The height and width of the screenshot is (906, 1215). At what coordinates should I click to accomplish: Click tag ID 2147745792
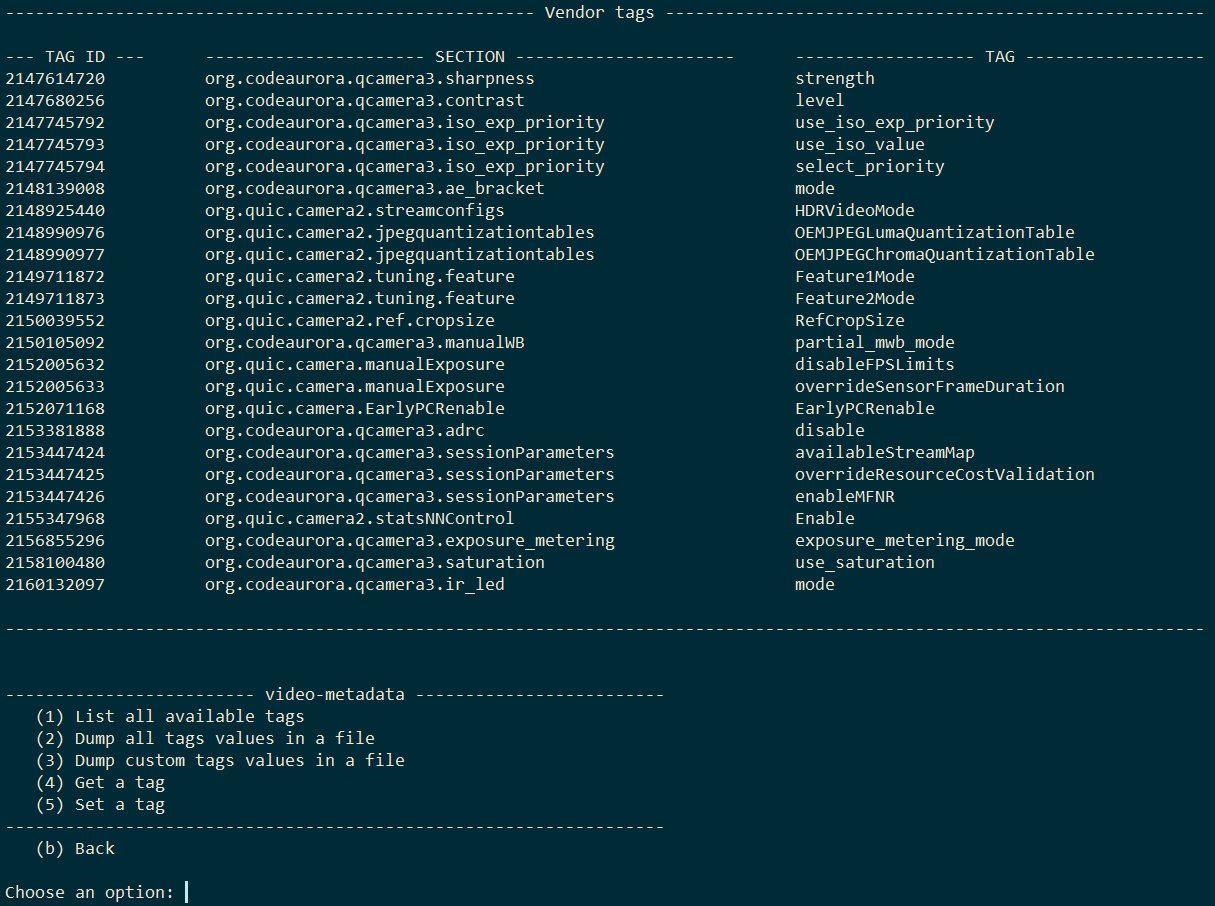tap(55, 122)
